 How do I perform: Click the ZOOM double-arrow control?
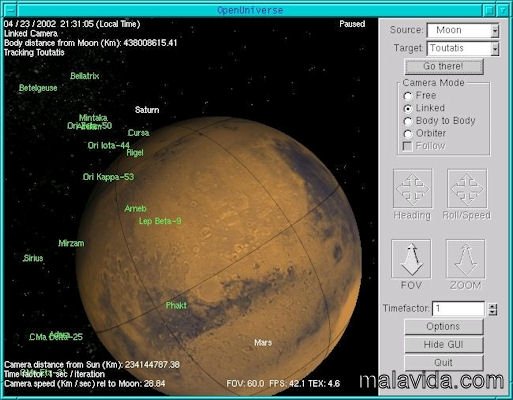[x=466, y=259]
